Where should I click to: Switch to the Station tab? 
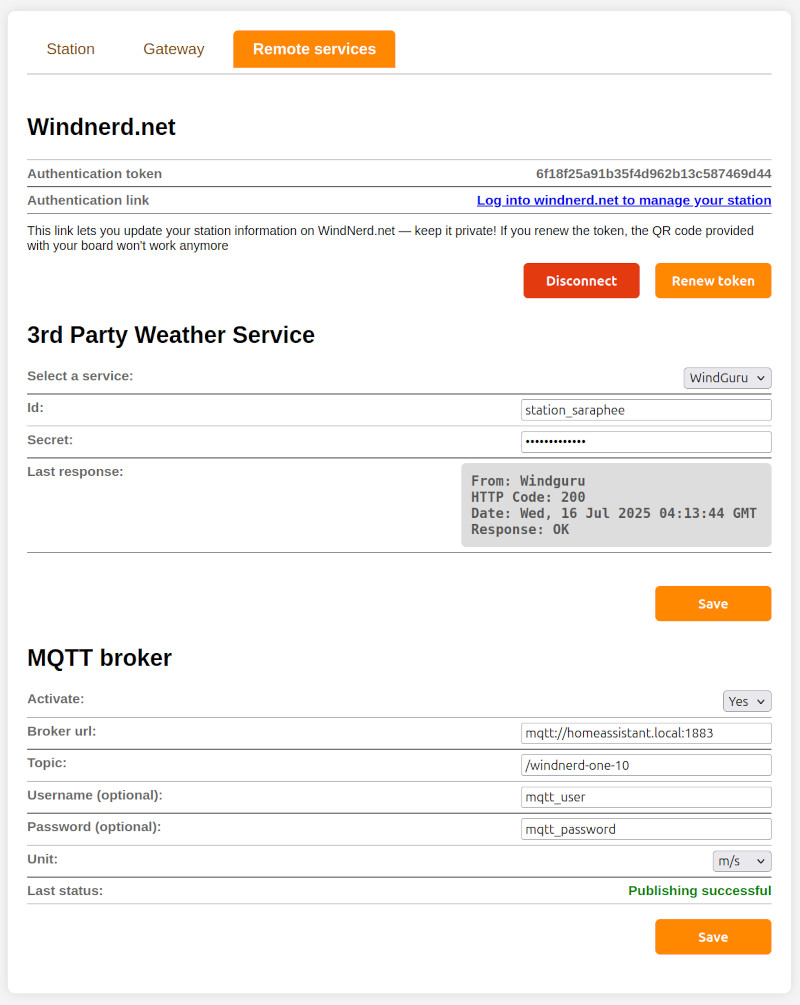(70, 49)
